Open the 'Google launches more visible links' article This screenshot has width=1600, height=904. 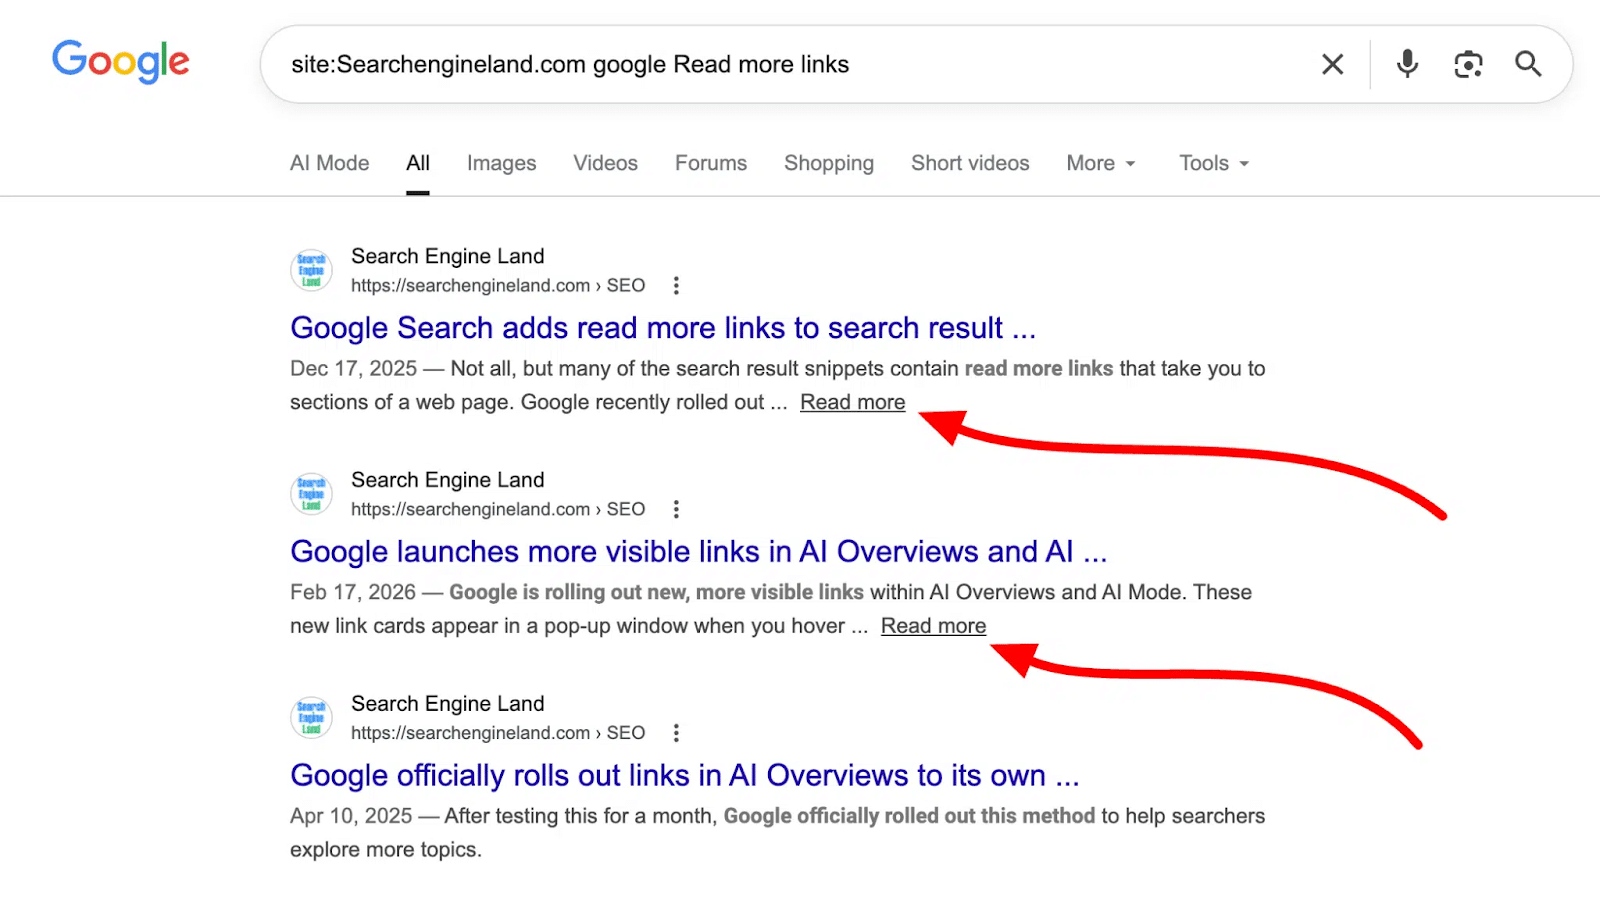698,551
